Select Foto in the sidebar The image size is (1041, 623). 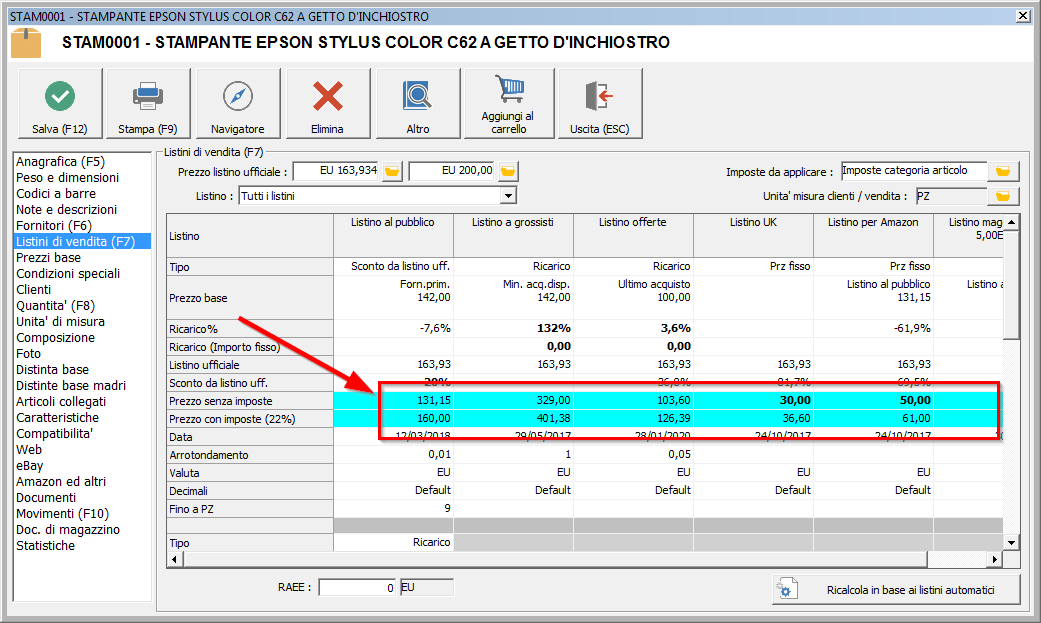29,353
